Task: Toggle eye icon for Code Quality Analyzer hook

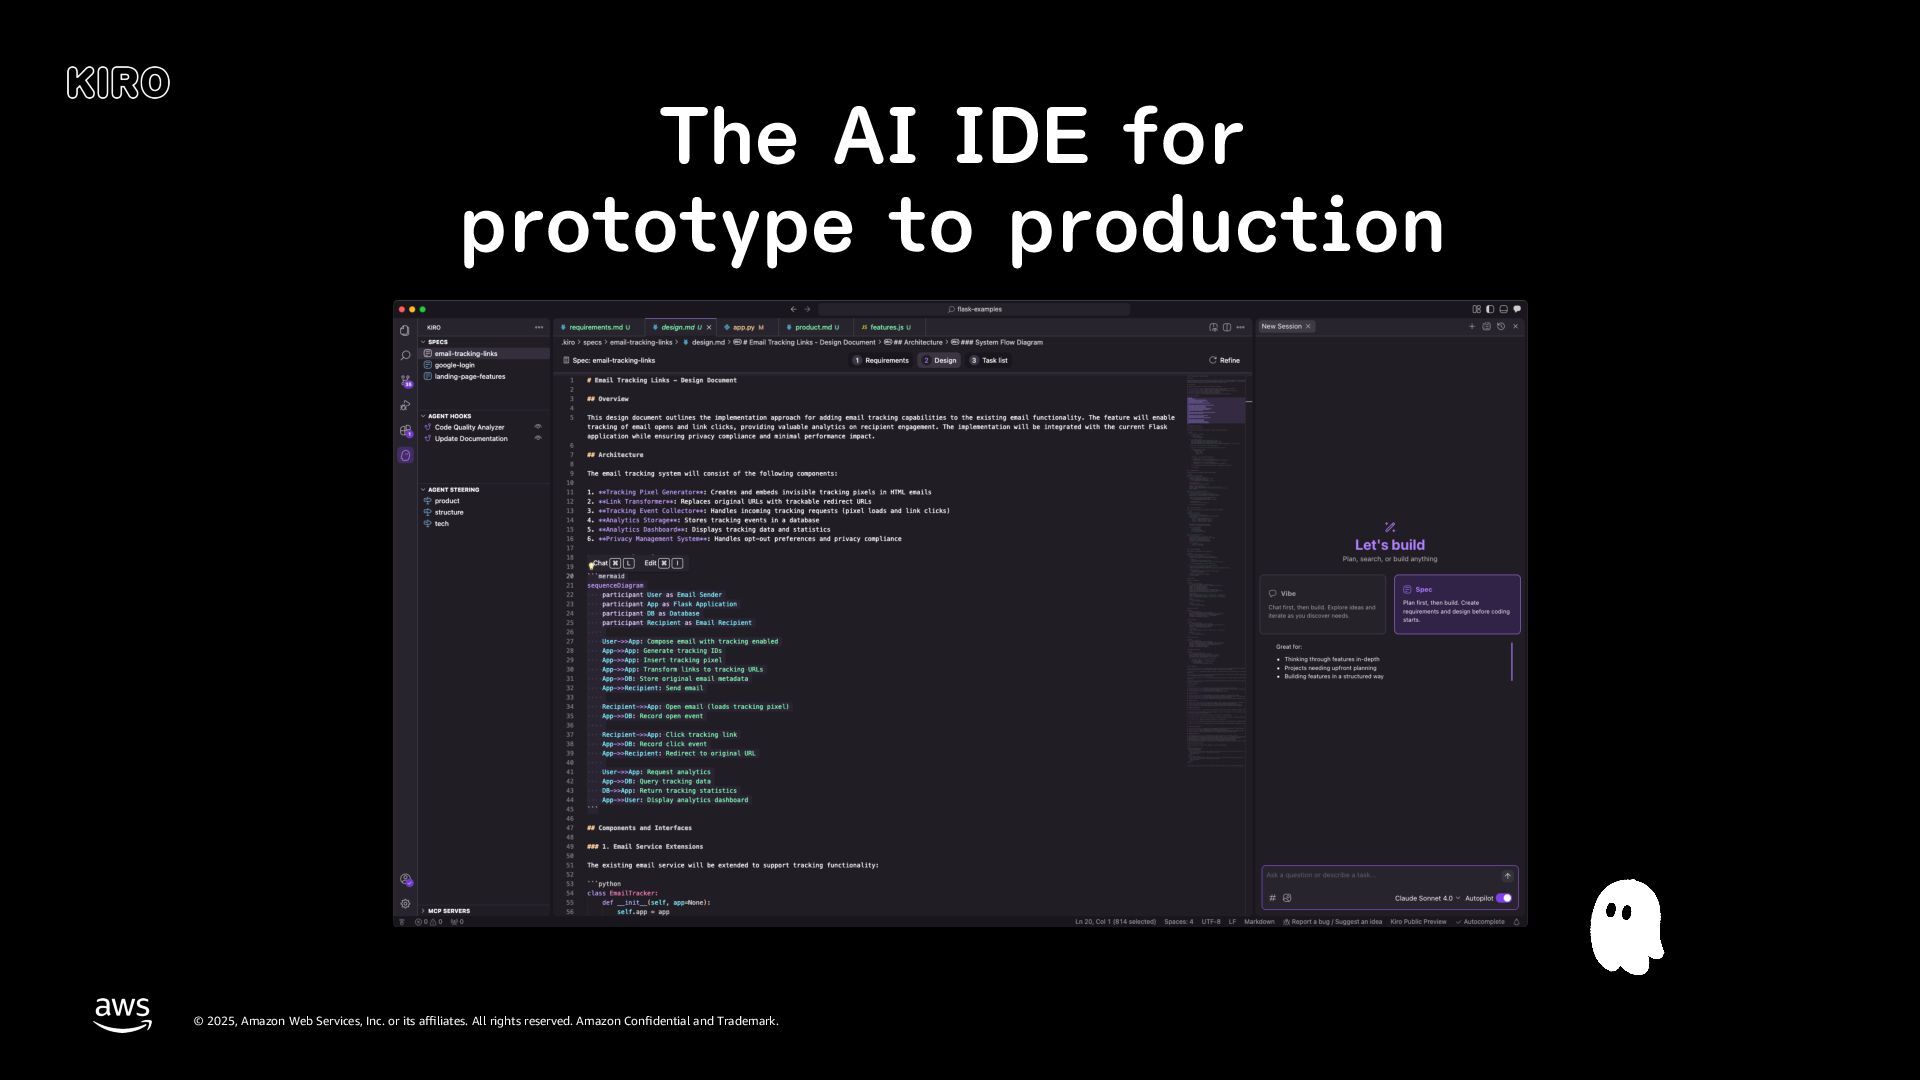Action: click(x=538, y=427)
